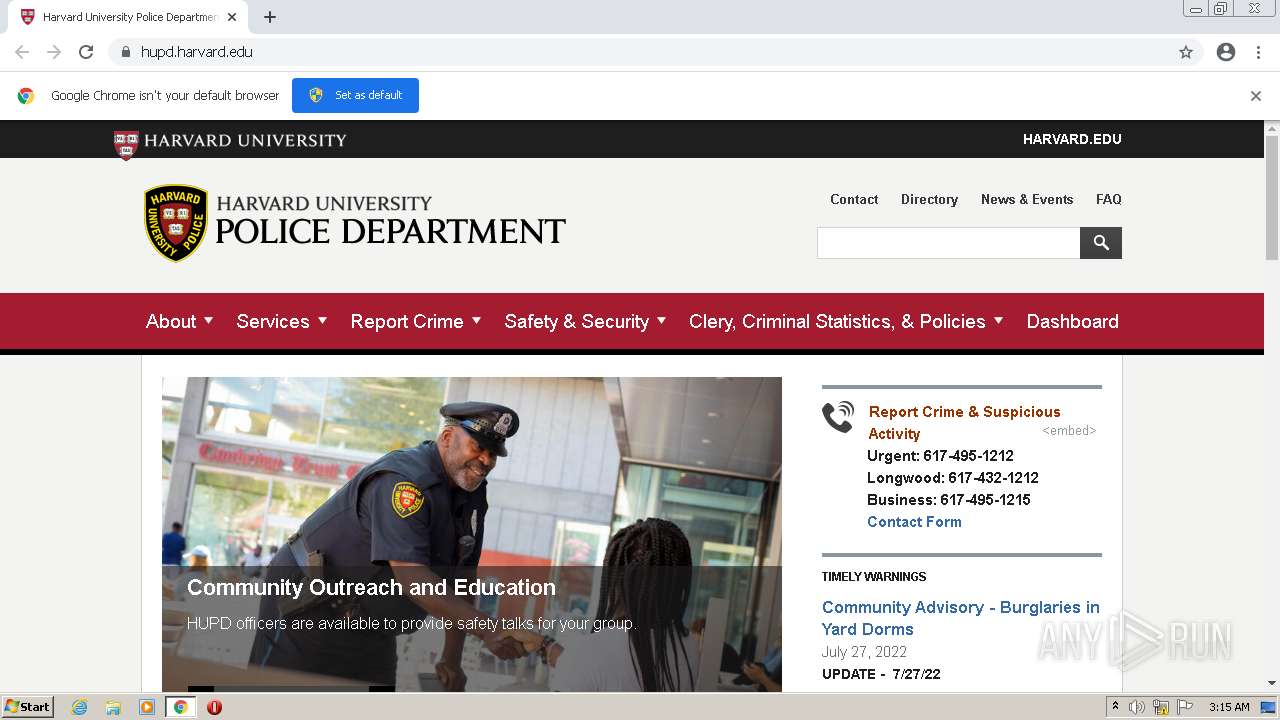The image size is (1280, 720).
Task: Click the search magnifier button
Action: (x=1101, y=243)
